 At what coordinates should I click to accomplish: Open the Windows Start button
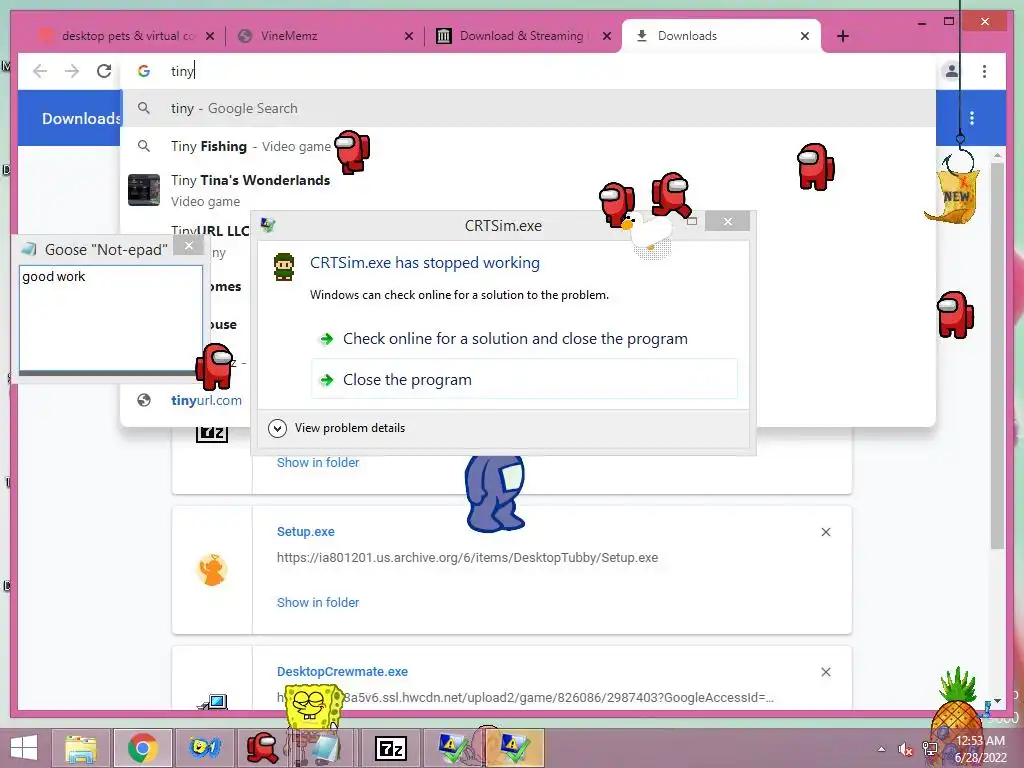pyautogui.click(x=25, y=748)
